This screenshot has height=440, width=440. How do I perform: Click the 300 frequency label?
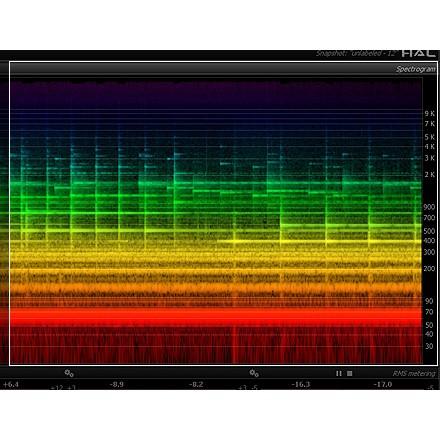pyautogui.click(x=429, y=252)
